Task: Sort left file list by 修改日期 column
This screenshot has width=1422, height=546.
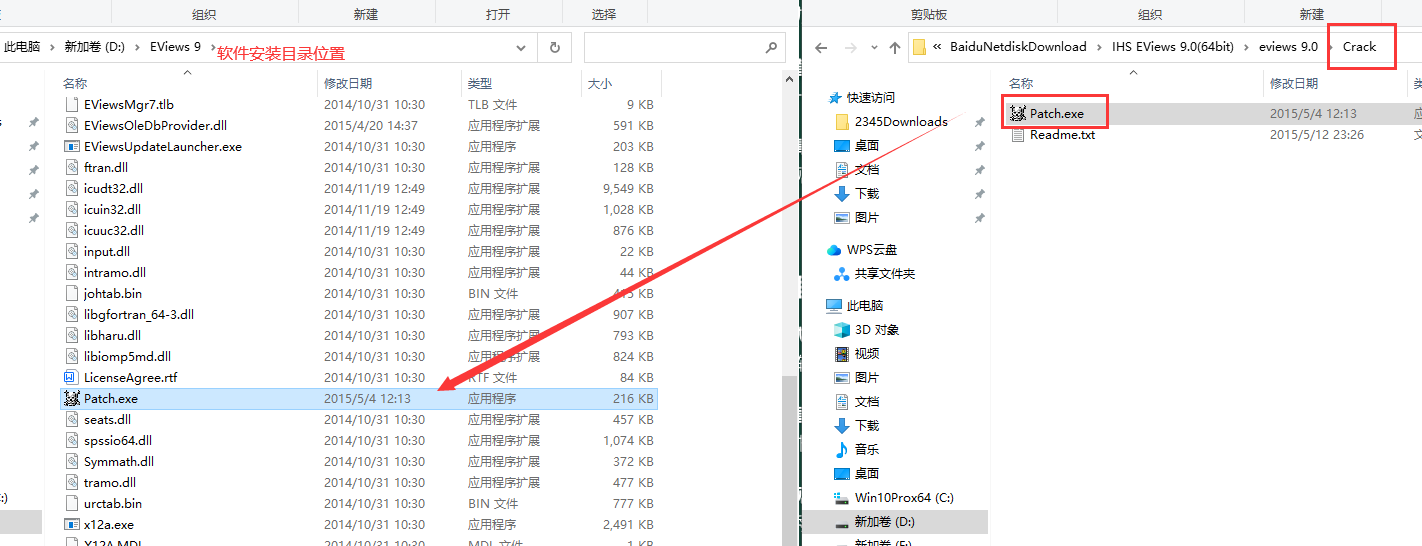Action: click(348, 84)
